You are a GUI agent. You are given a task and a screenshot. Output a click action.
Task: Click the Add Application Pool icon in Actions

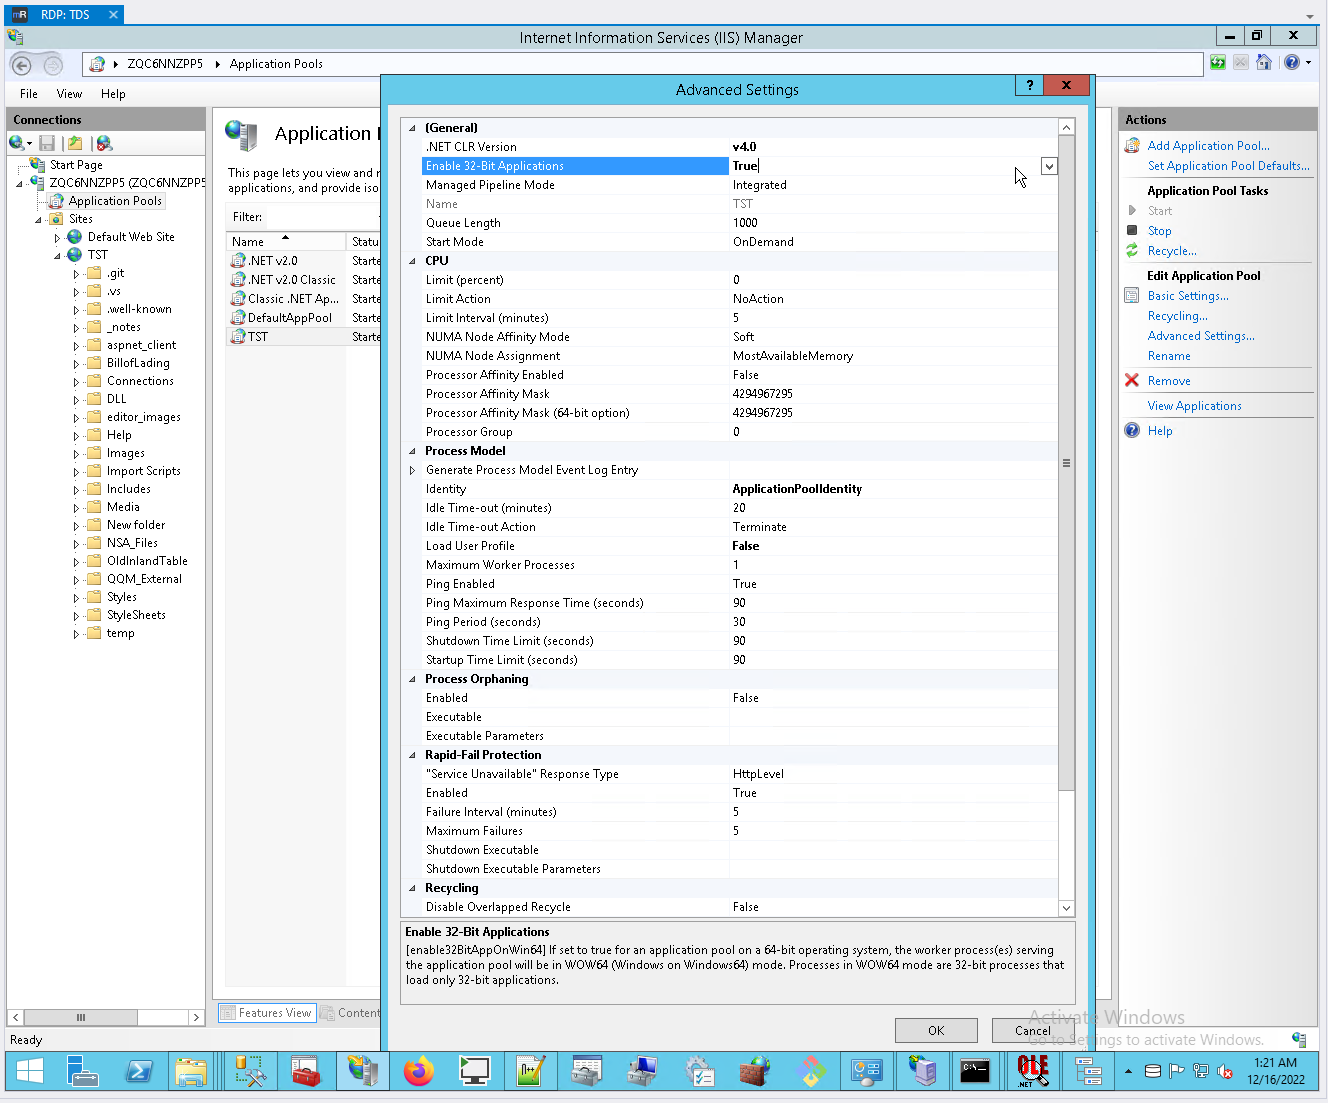(x=1132, y=146)
